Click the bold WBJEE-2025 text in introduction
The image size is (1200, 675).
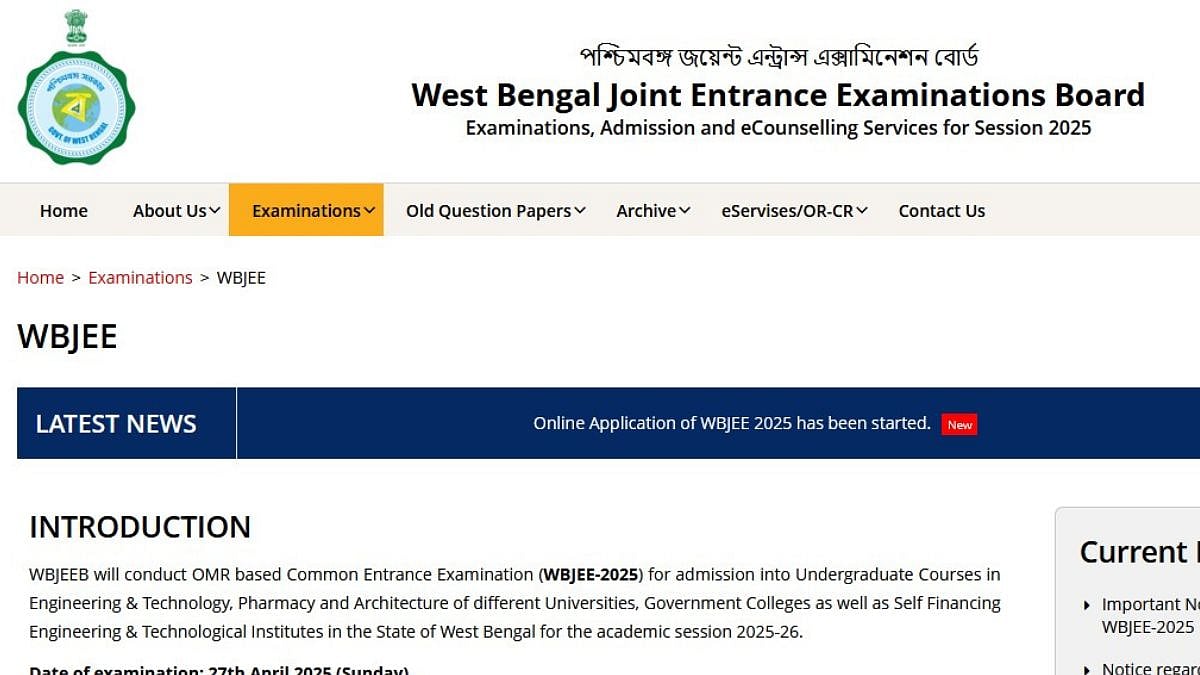592,574
